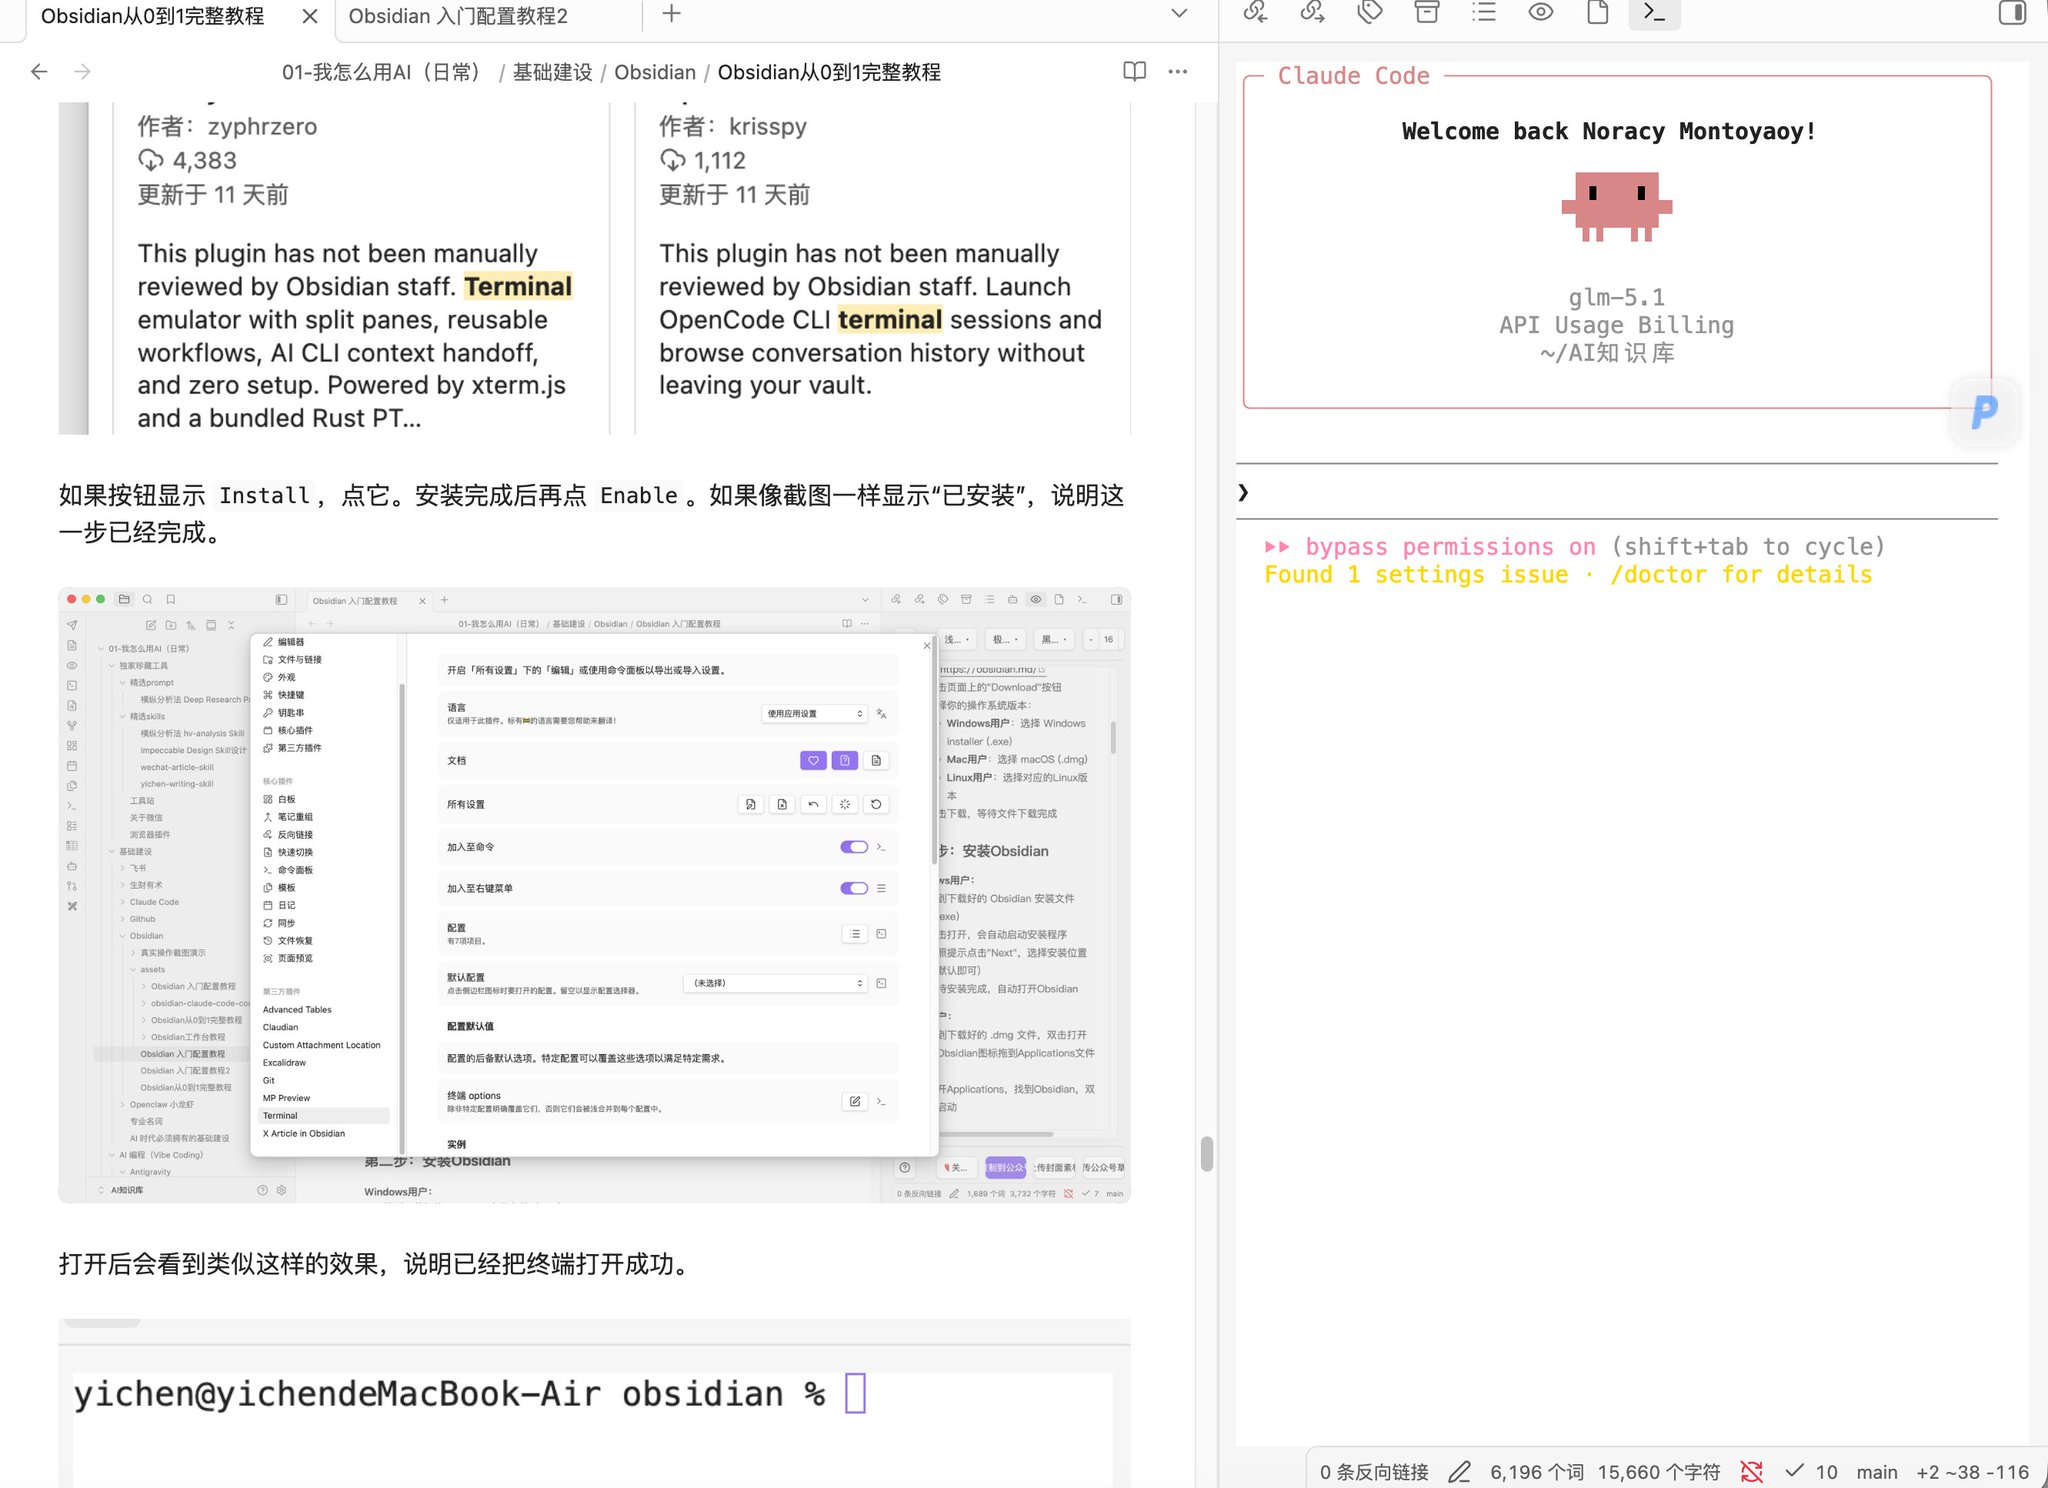Click the Found 1 settings issue message
The image size is (2048, 1488).
[x=1568, y=575]
